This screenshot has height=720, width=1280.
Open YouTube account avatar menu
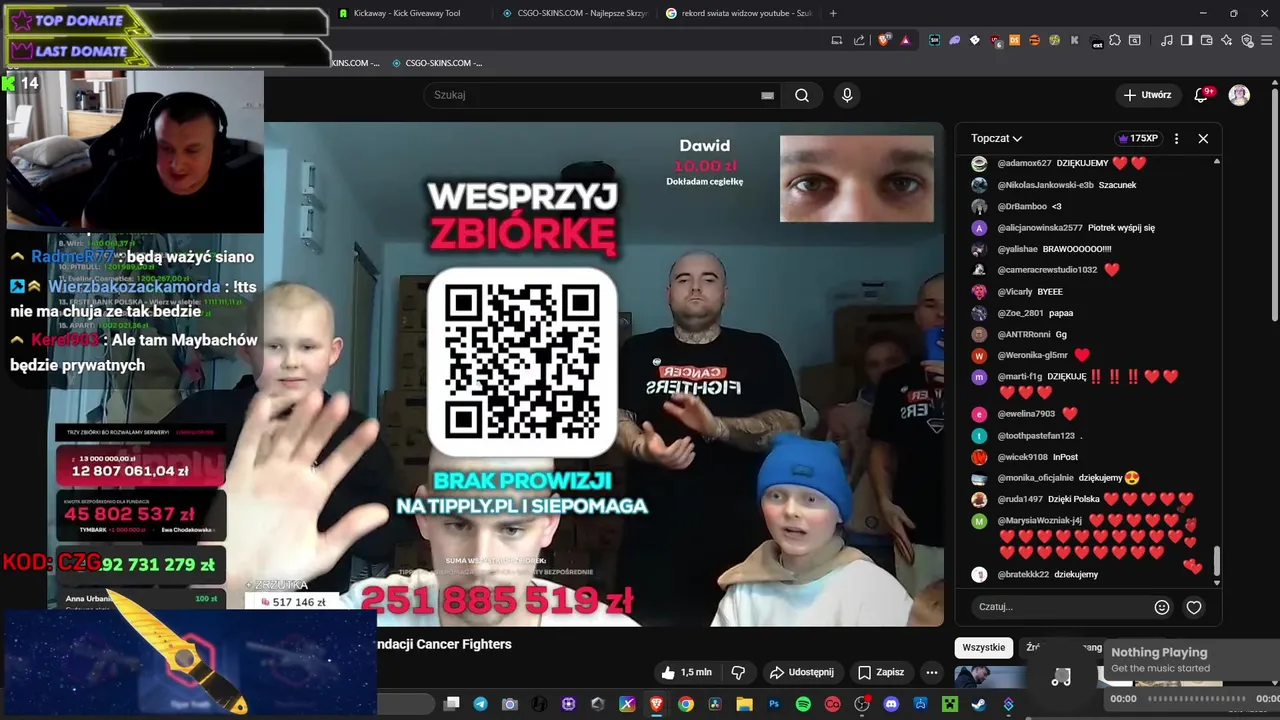point(1239,95)
